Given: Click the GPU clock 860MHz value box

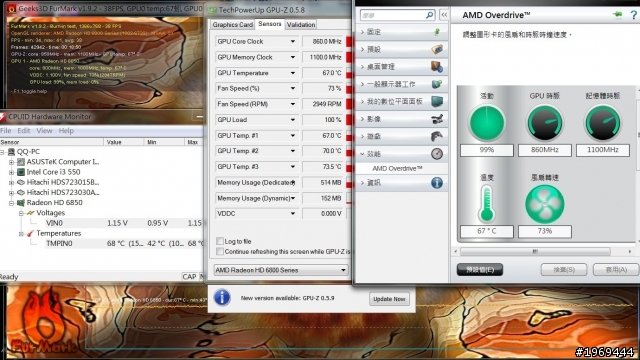Looking at the screenshot, I should 544,150.
